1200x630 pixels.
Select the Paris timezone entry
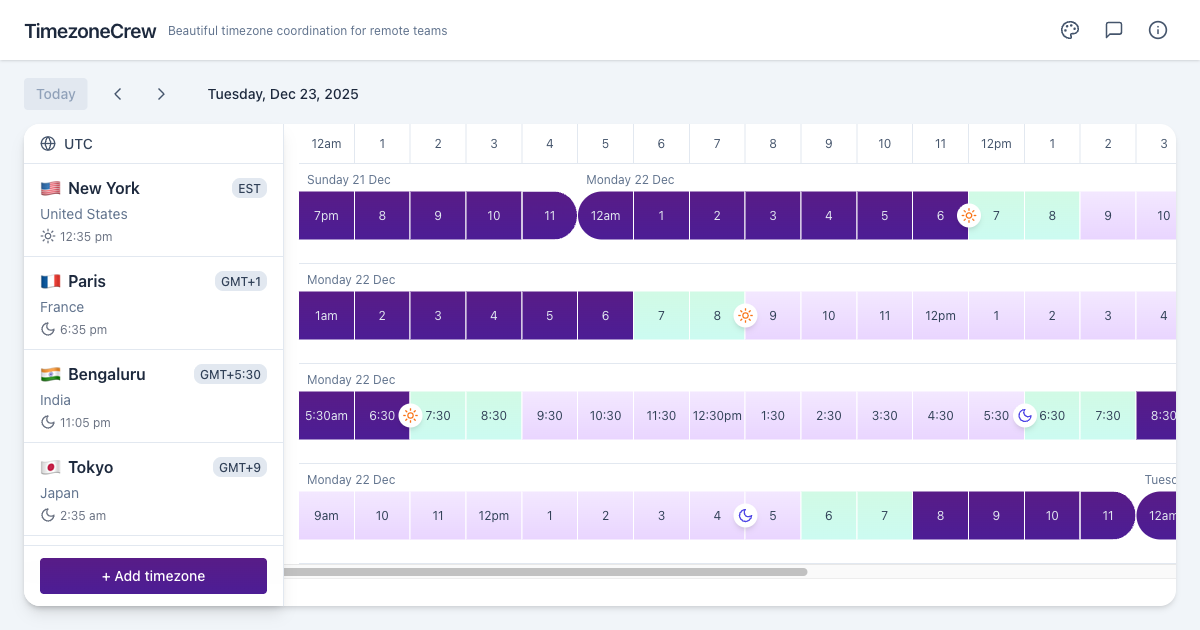(x=153, y=303)
